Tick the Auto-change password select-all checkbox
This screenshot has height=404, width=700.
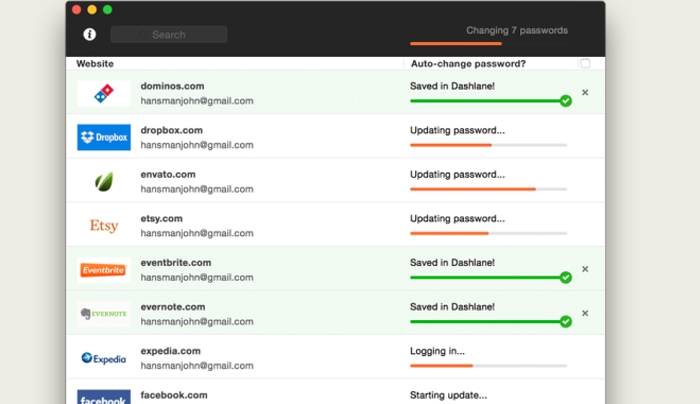pos(585,63)
